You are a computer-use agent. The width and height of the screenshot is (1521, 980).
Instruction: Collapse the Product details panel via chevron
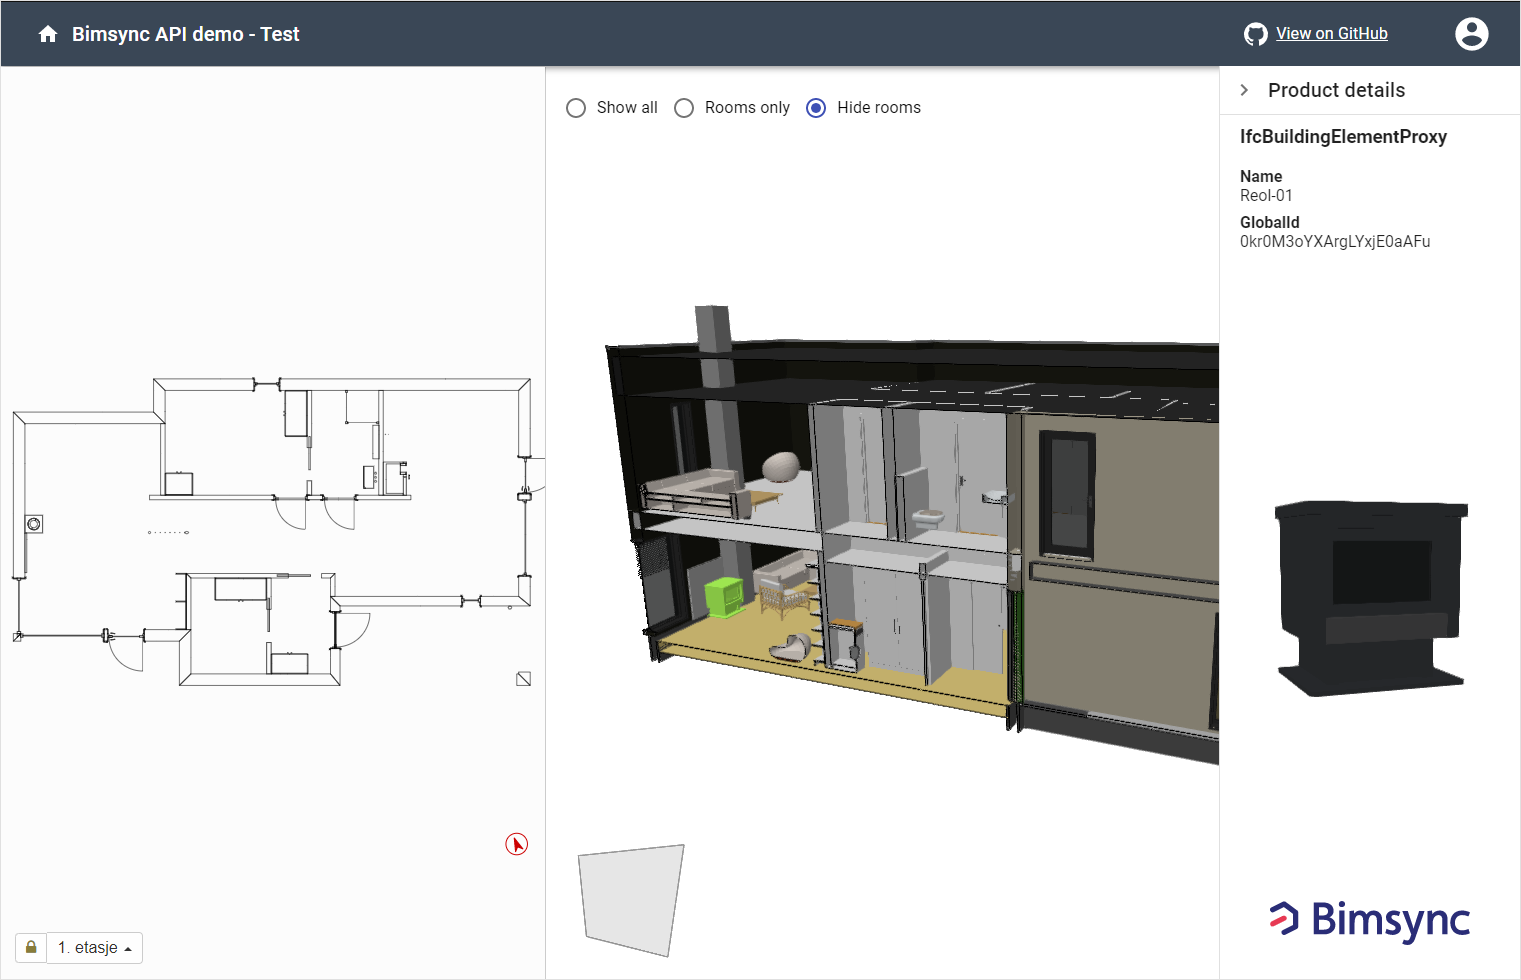coord(1244,89)
